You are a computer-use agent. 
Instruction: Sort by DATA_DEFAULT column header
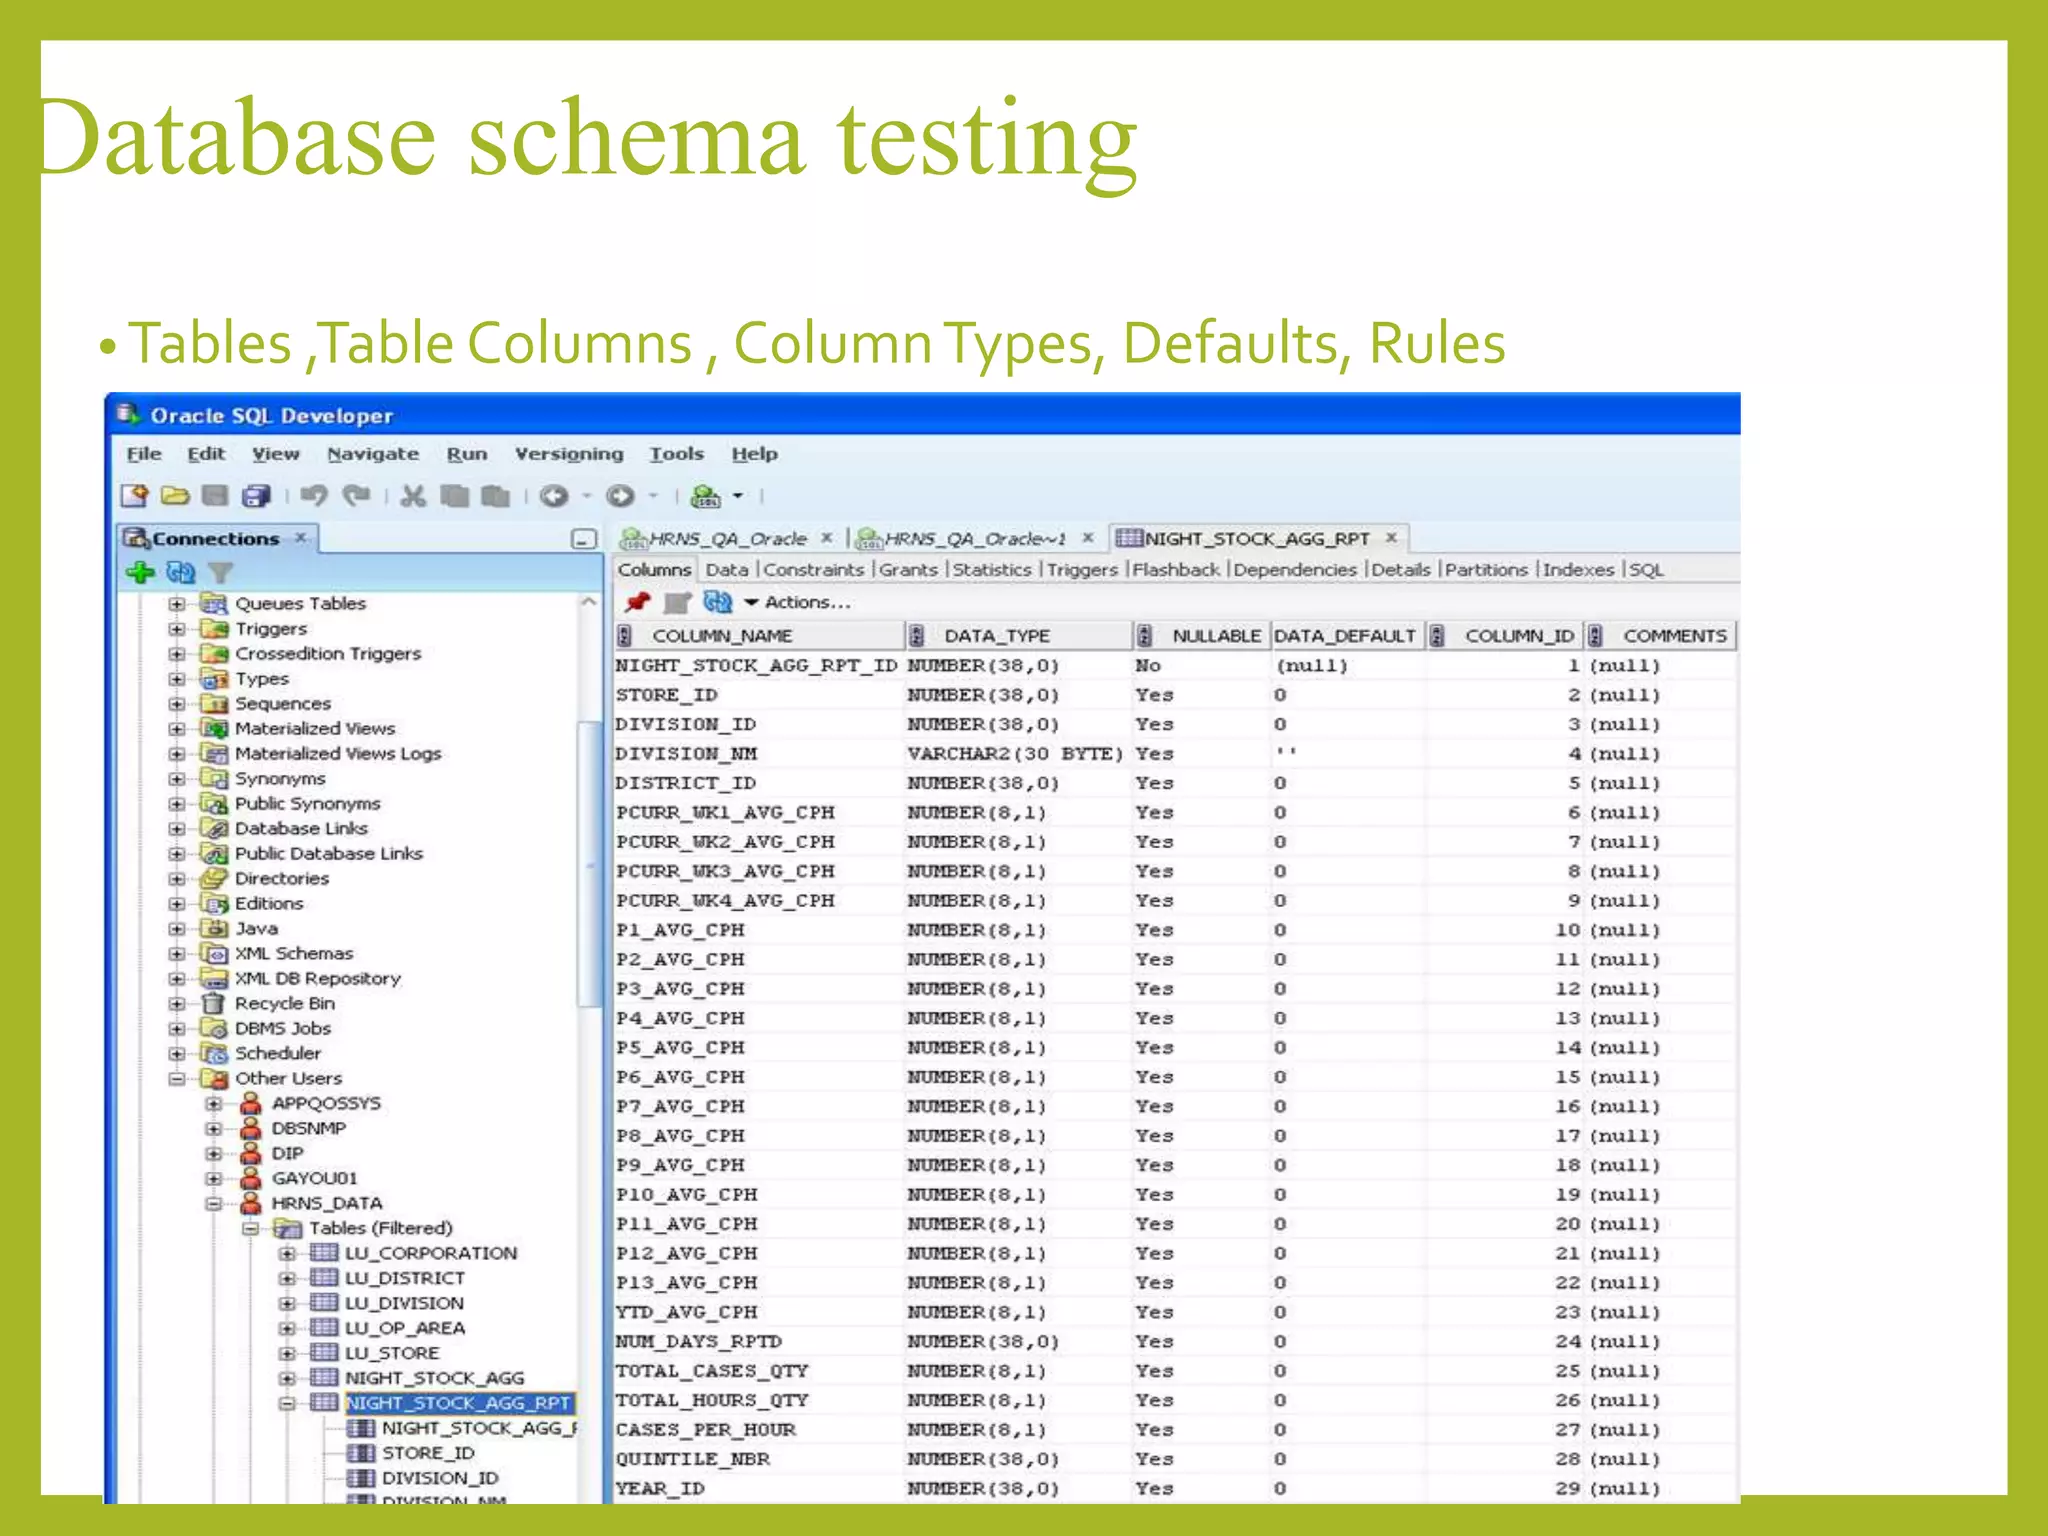[1346, 636]
